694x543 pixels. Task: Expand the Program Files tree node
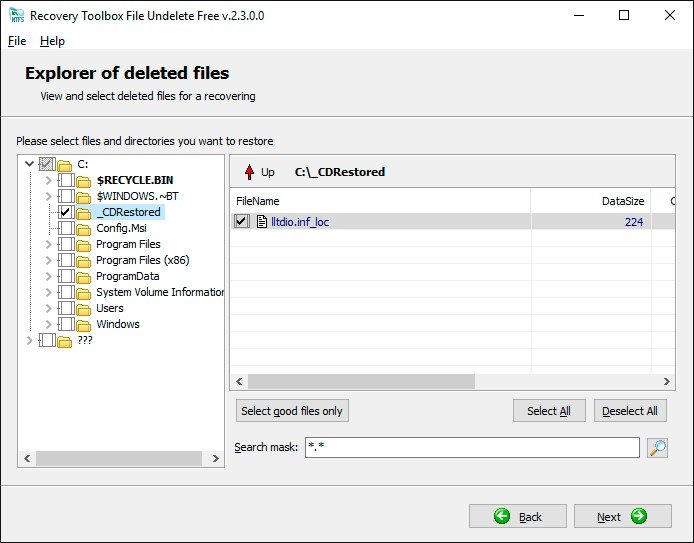tap(48, 244)
